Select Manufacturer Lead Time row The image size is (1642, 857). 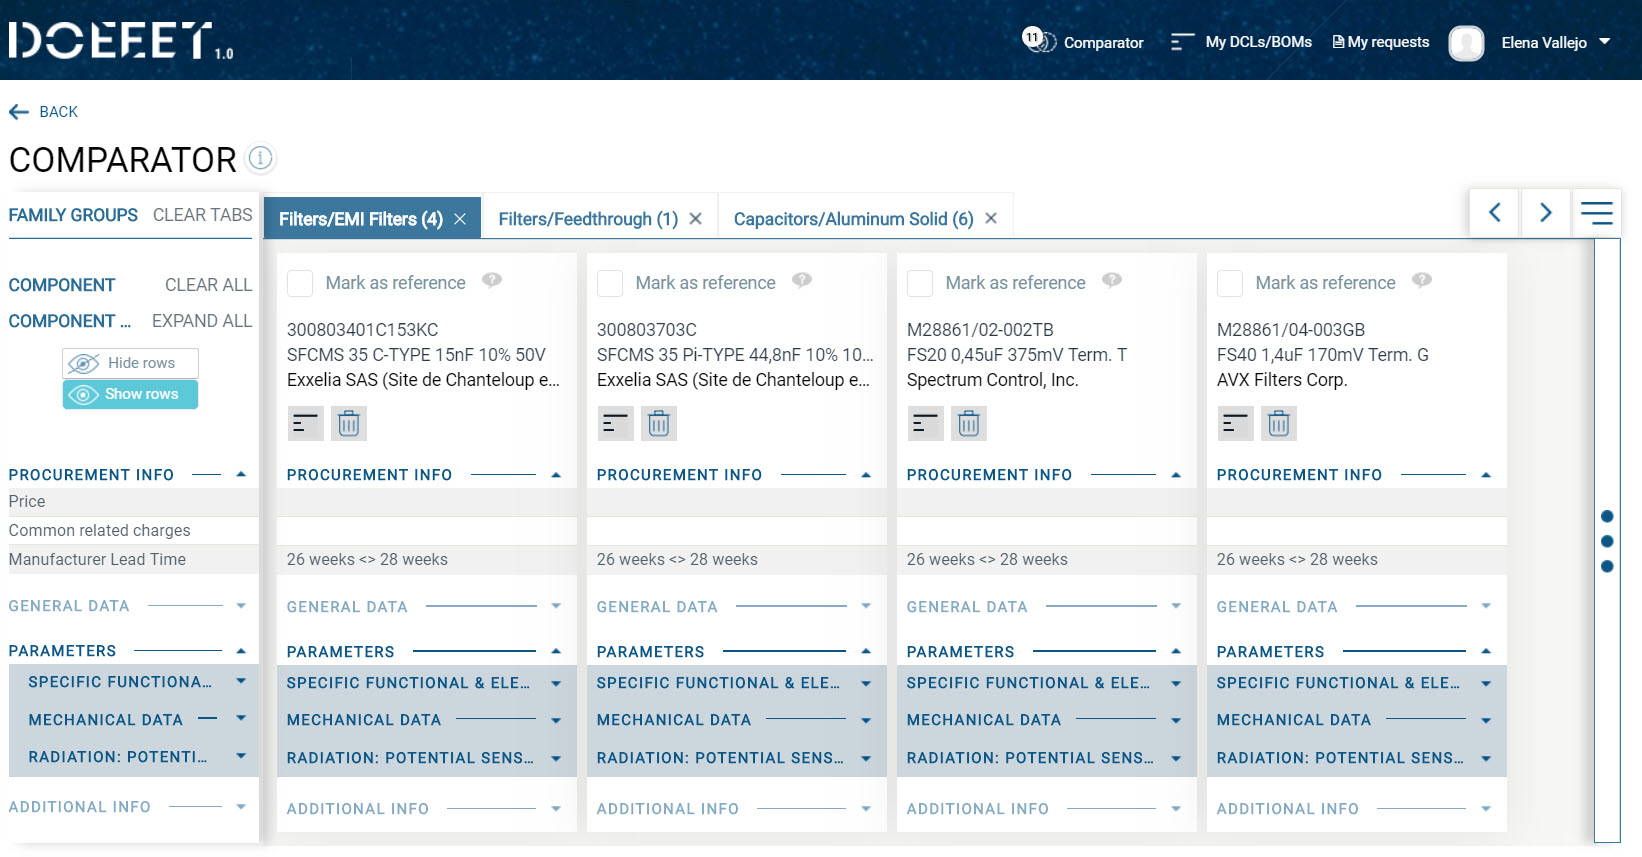(97, 560)
